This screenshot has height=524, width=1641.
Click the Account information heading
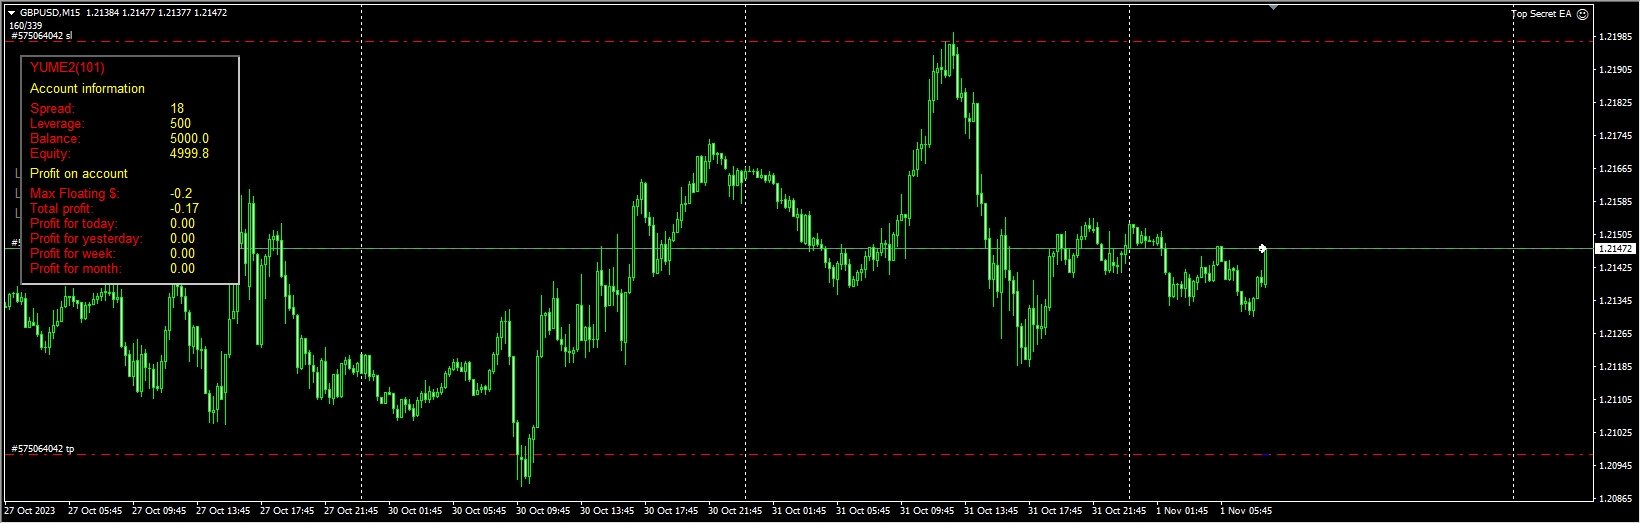[87, 88]
